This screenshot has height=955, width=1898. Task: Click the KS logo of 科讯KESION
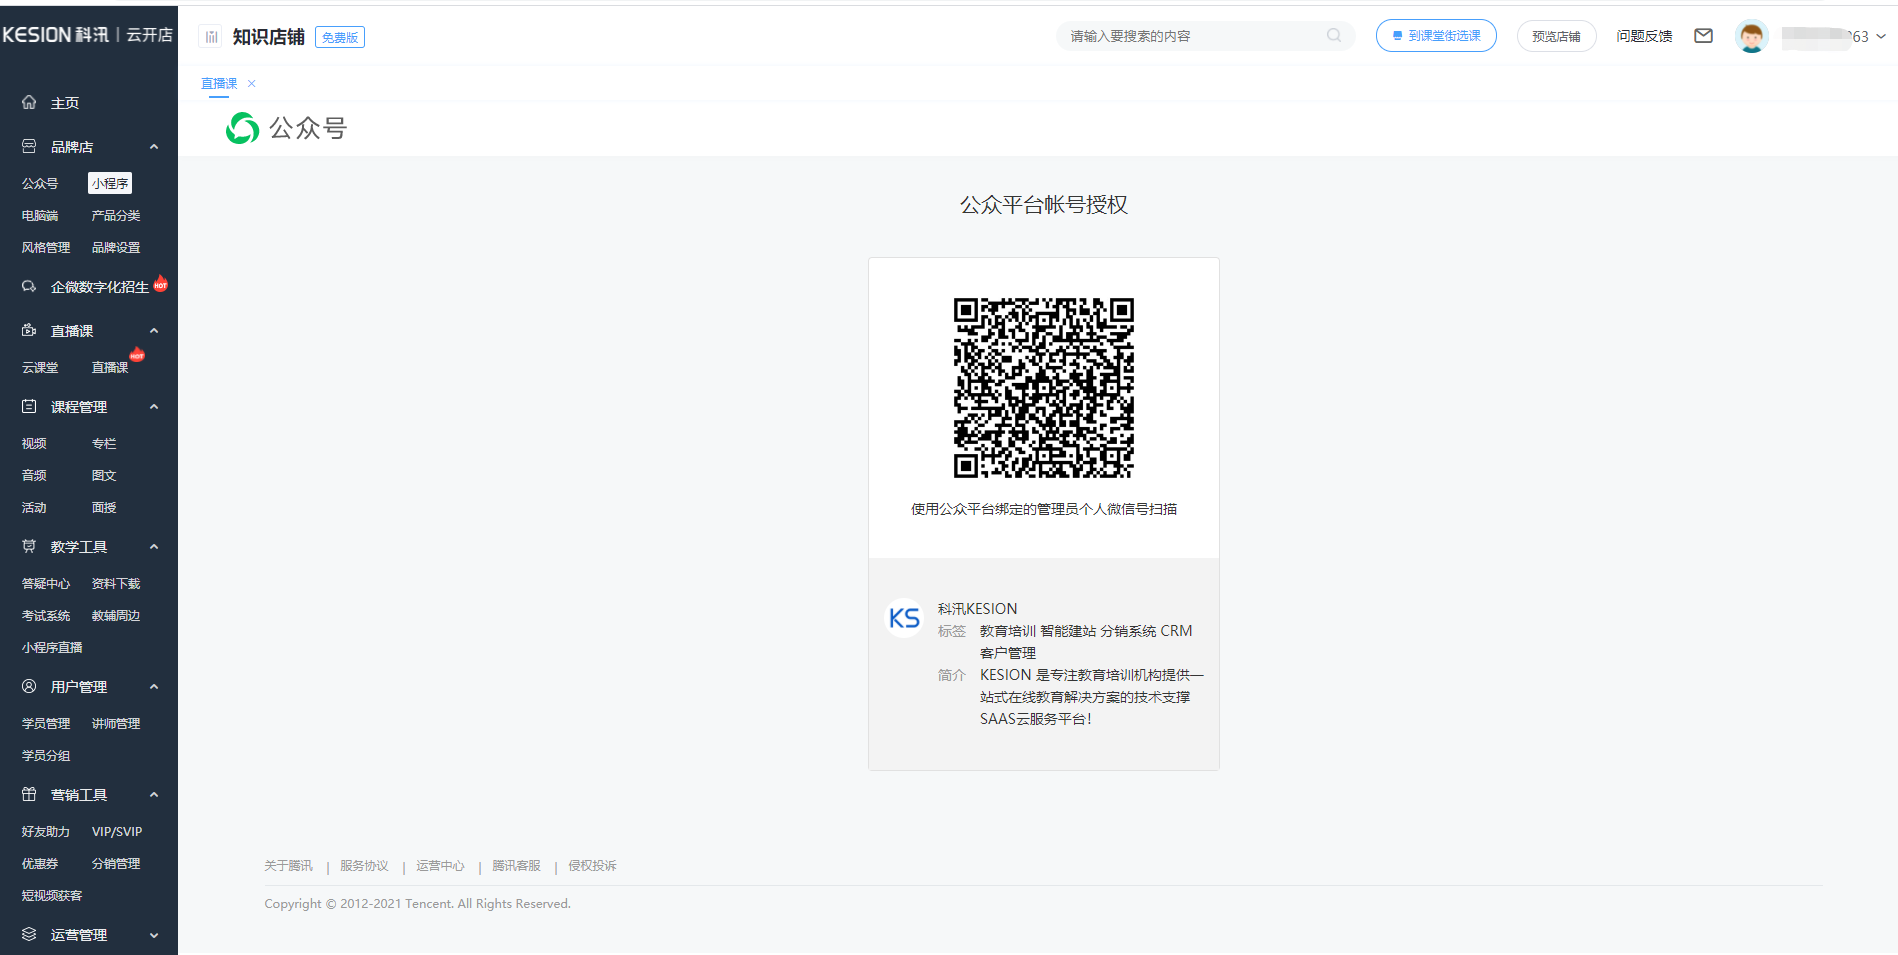[x=904, y=618]
